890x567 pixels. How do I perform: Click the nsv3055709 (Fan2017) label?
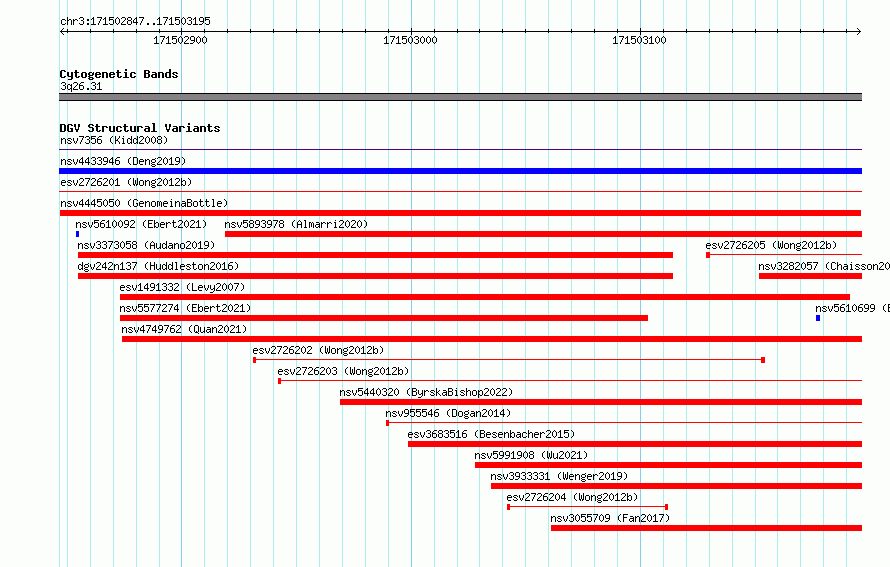pos(610,518)
